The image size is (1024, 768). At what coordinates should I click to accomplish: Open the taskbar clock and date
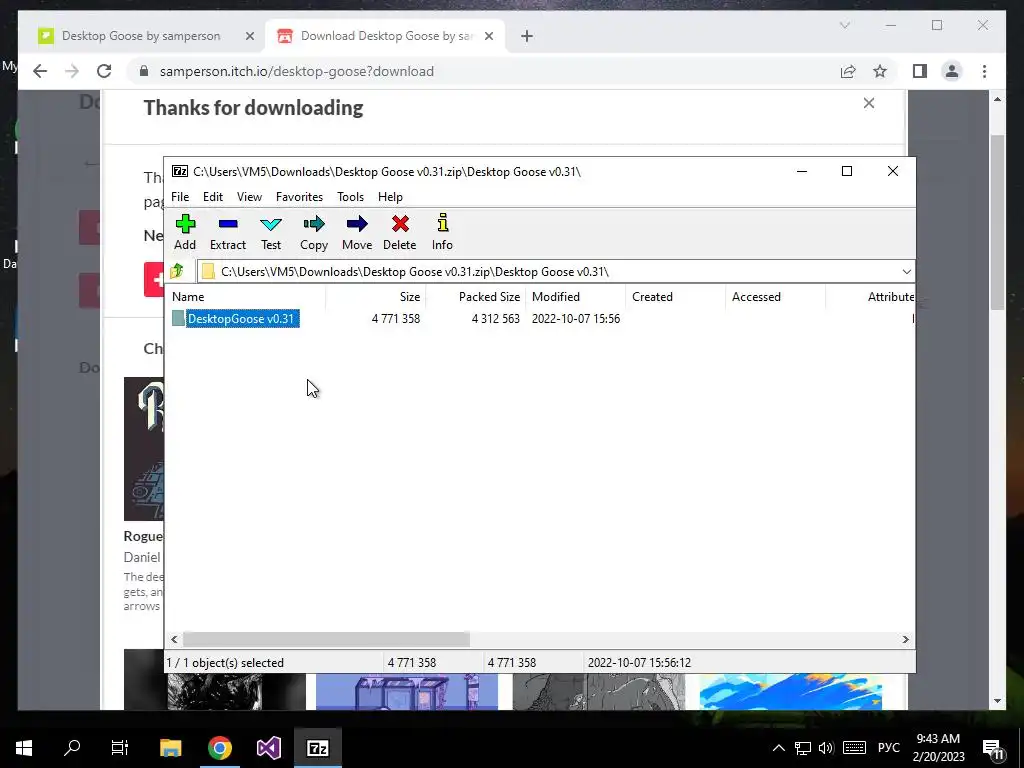(x=938, y=748)
